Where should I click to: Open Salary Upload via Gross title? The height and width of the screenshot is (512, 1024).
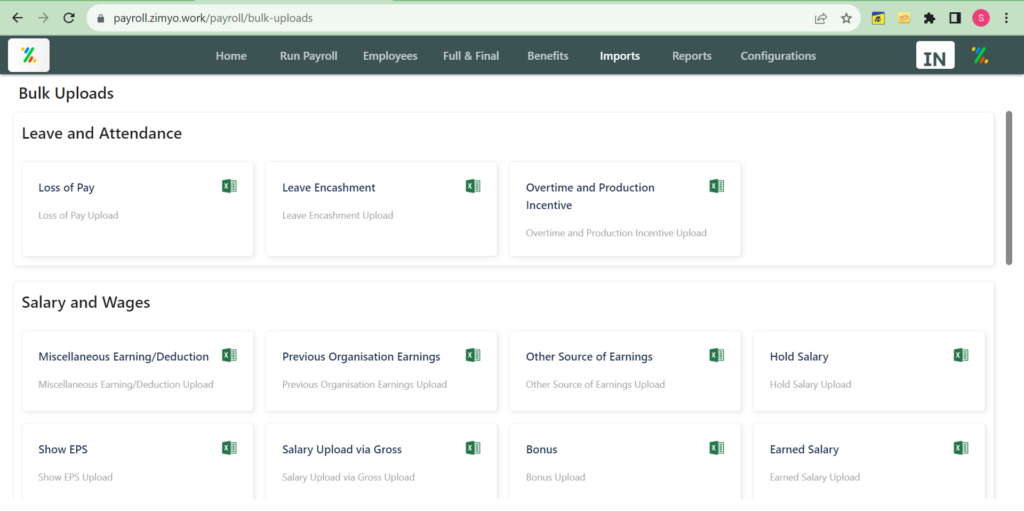(342, 449)
